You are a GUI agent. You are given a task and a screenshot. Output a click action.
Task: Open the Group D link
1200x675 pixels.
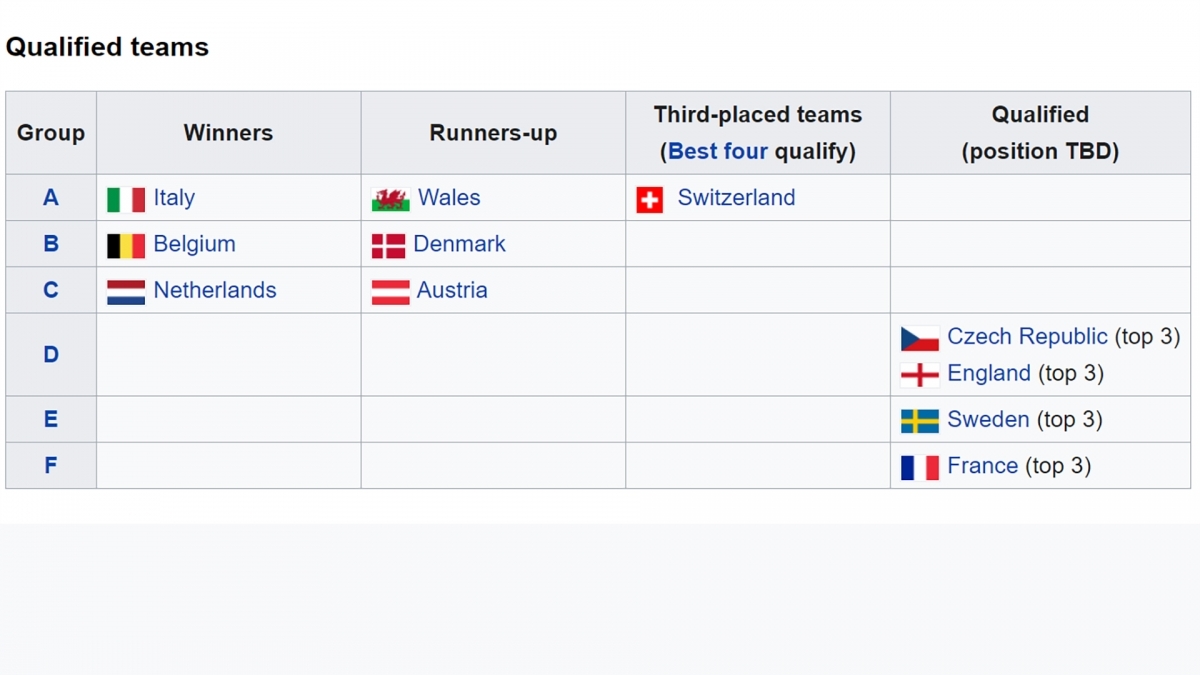[x=51, y=354]
